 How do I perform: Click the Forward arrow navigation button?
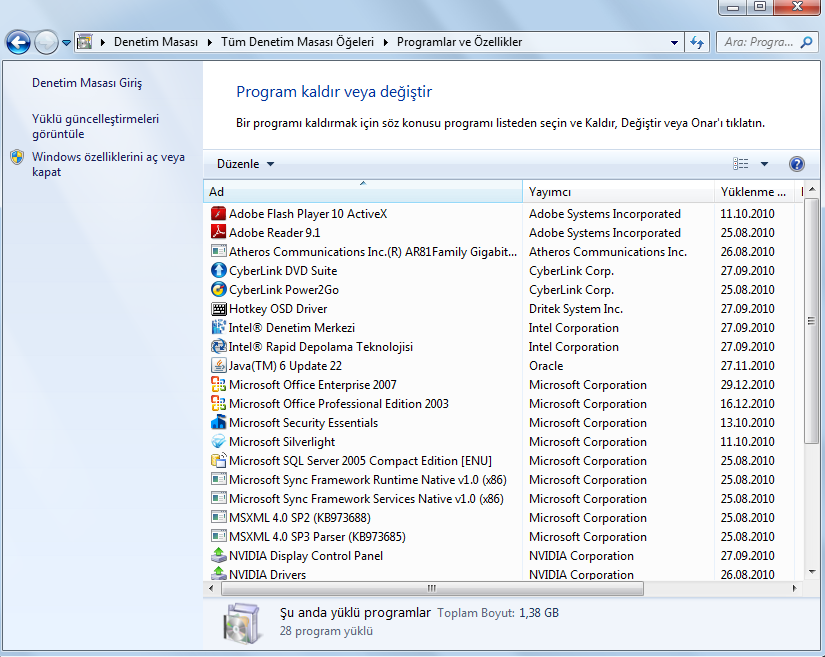(46, 42)
